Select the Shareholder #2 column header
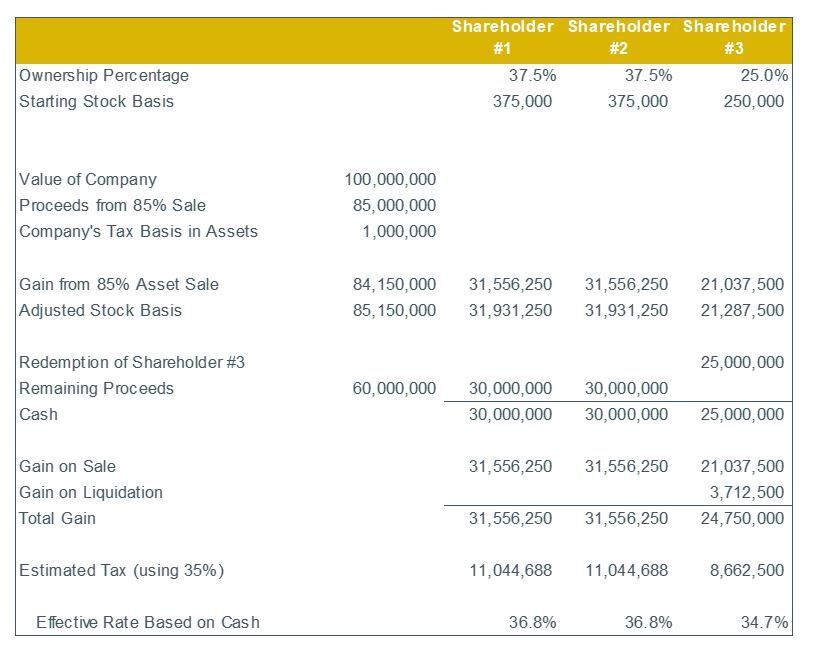This screenshot has width=816, height=652. (x=618, y=37)
